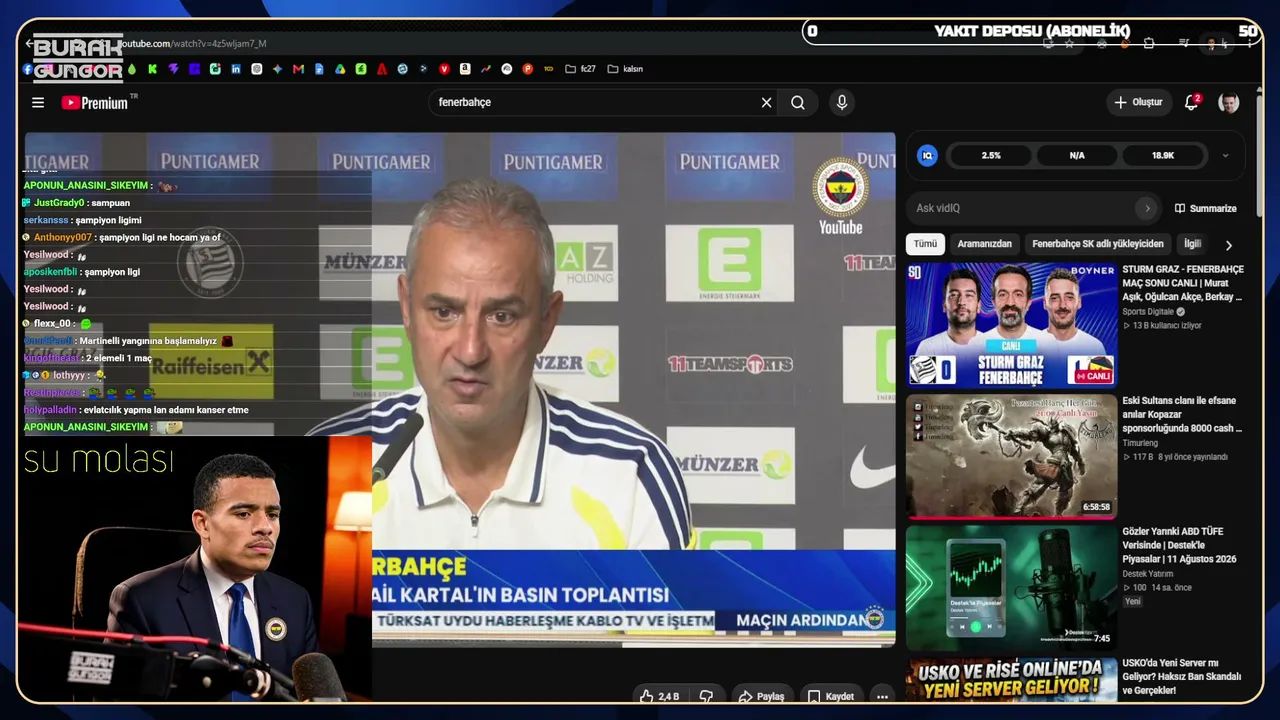
Task: Go to YouTube Premium home logo
Action: coord(96,102)
